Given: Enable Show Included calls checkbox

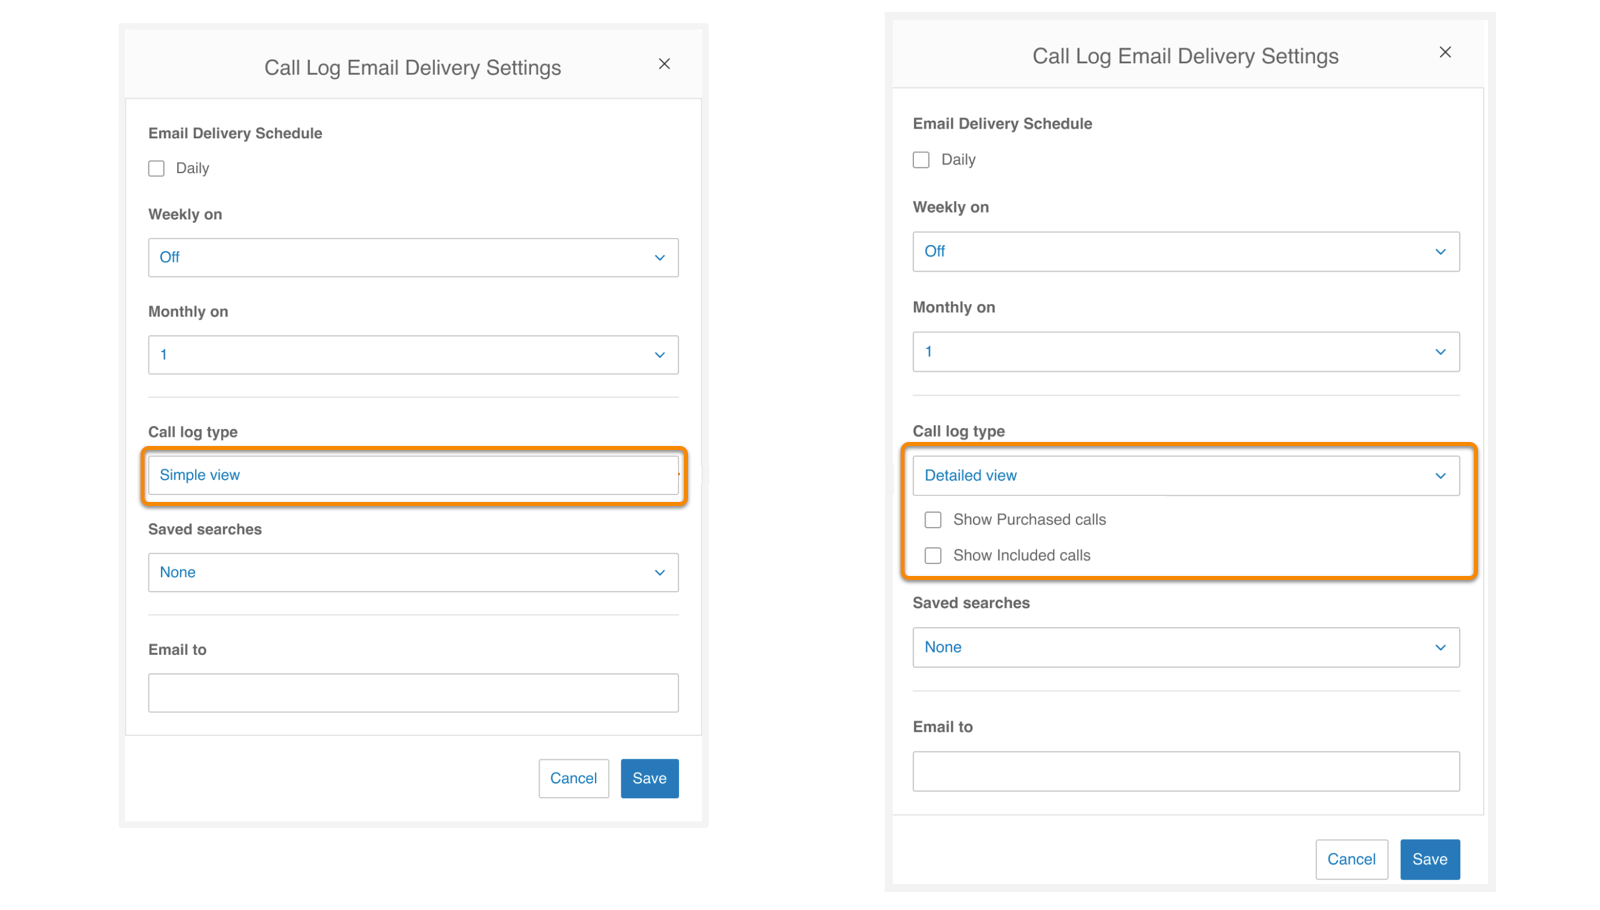Looking at the screenshot, I should pyautogui.click(x=933, y=556).
